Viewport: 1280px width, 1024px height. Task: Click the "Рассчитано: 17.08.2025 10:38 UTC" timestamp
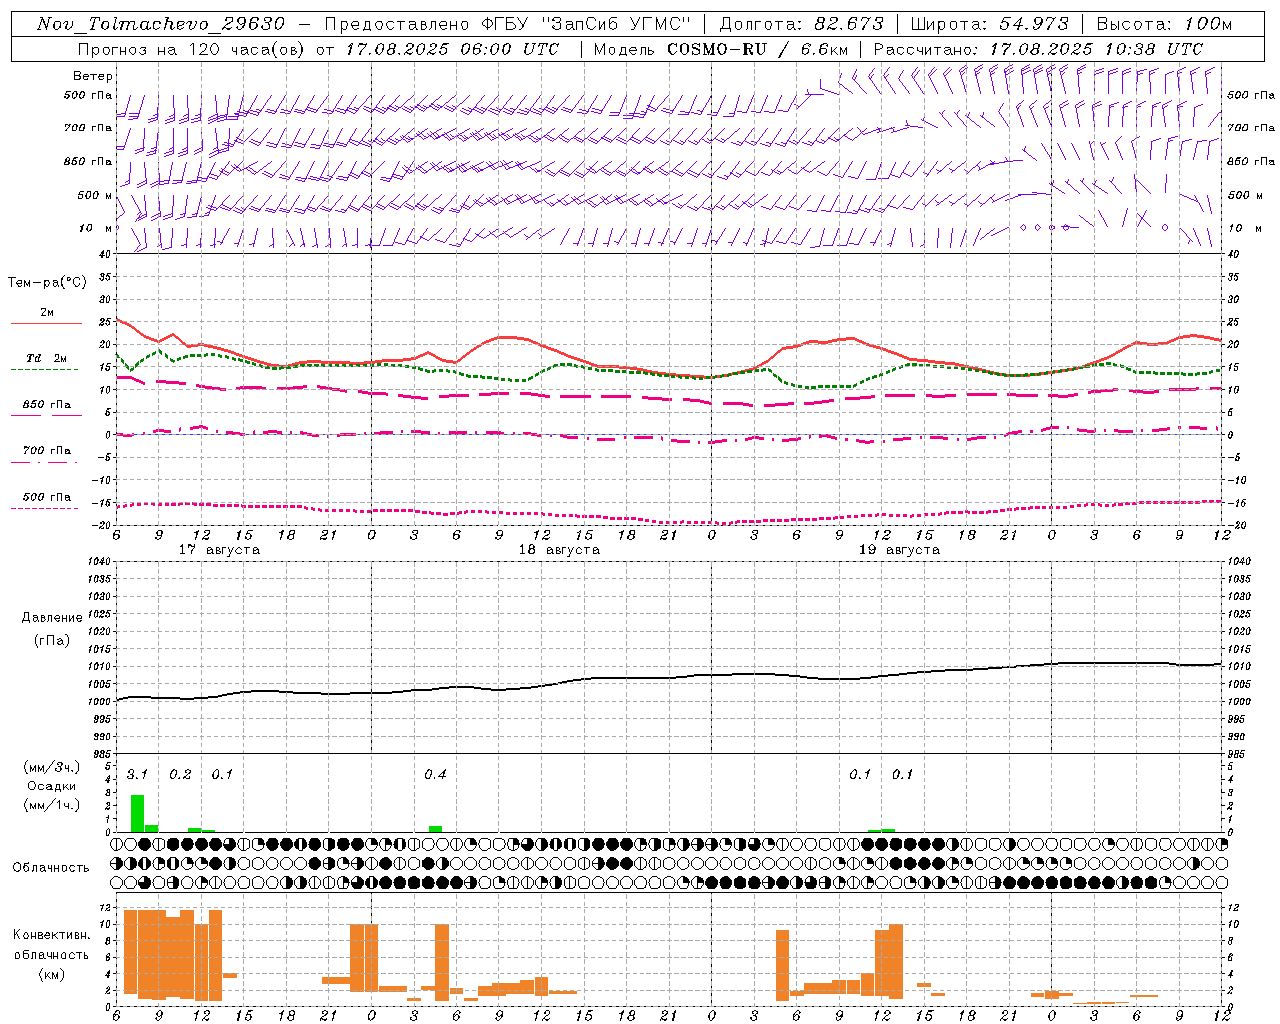(1038, 49)
